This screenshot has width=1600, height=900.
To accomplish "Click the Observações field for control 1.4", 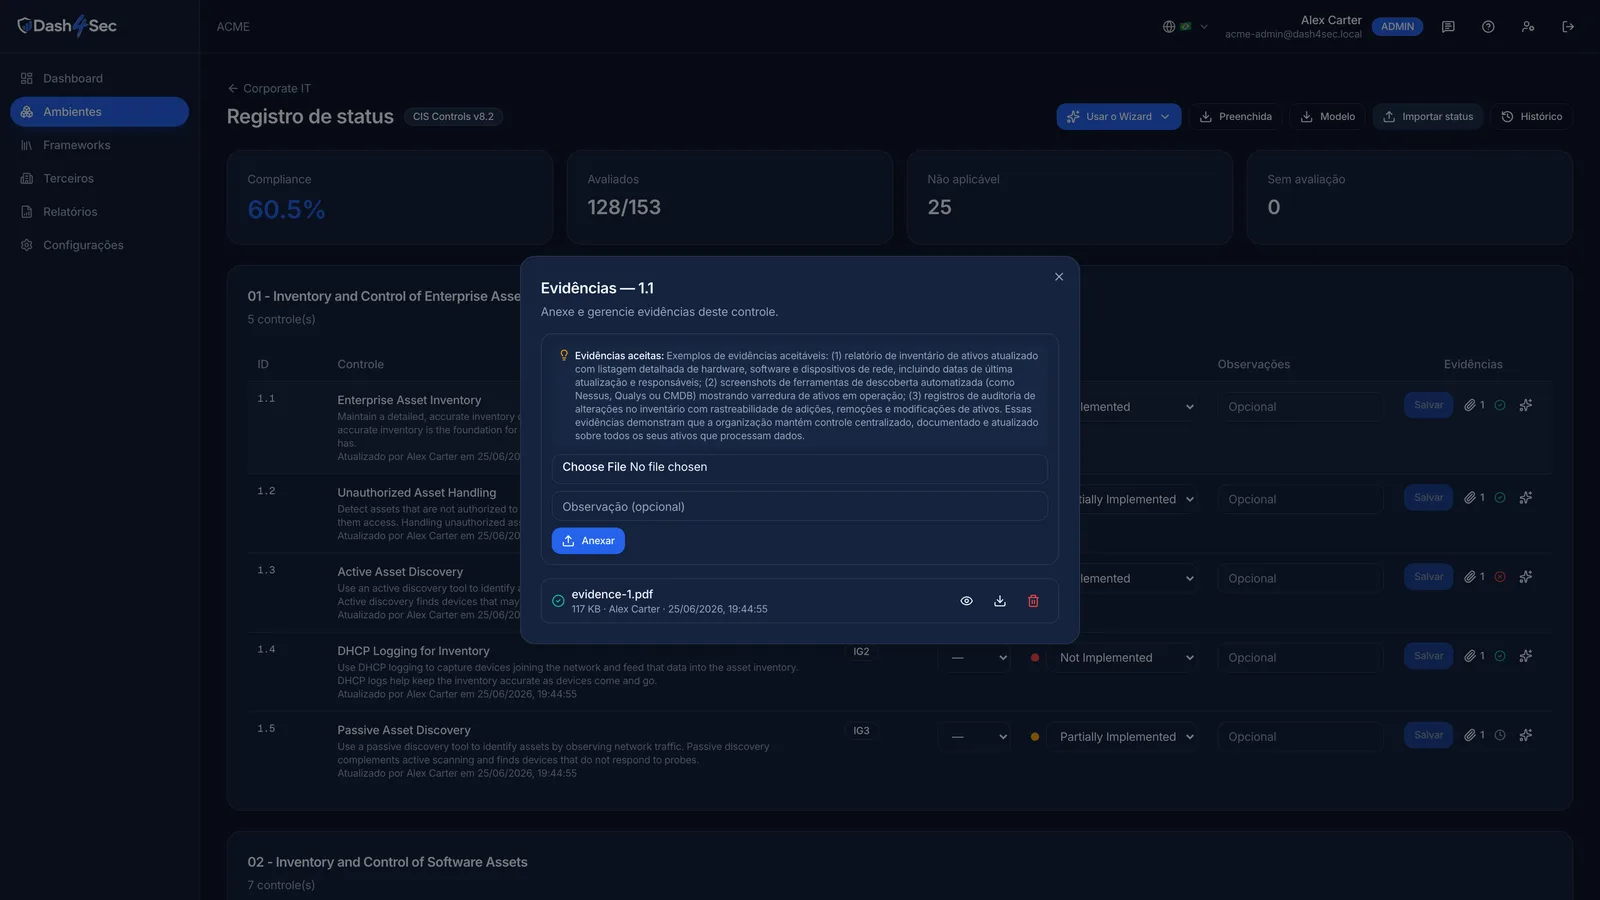I will (x=1300, y=658).
